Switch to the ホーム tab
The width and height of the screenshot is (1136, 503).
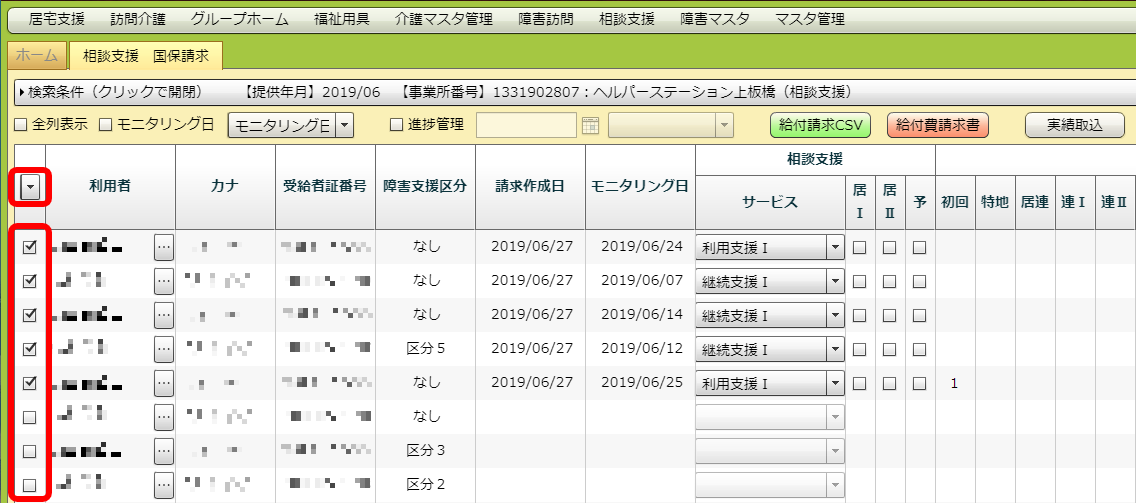(37, 57)
